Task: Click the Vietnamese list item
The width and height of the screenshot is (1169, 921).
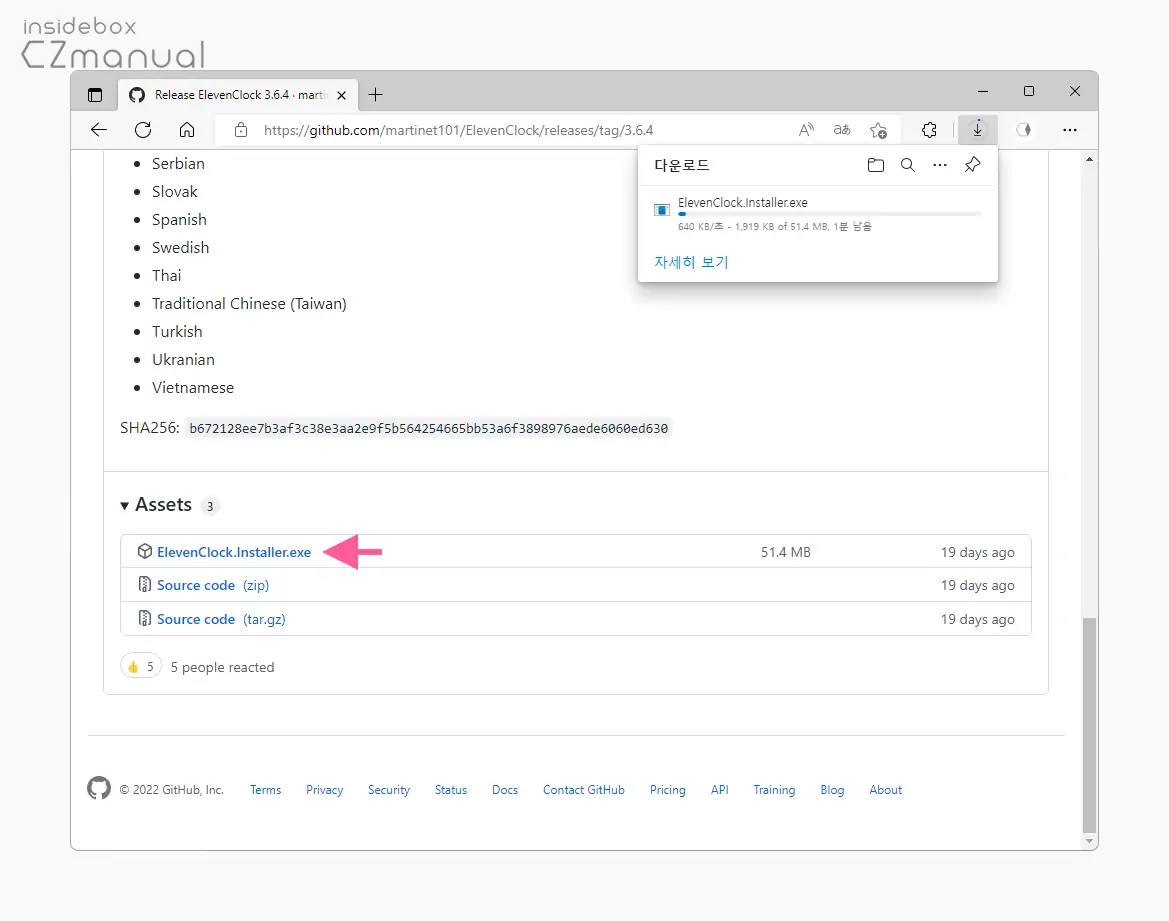Action: (193, 388)
